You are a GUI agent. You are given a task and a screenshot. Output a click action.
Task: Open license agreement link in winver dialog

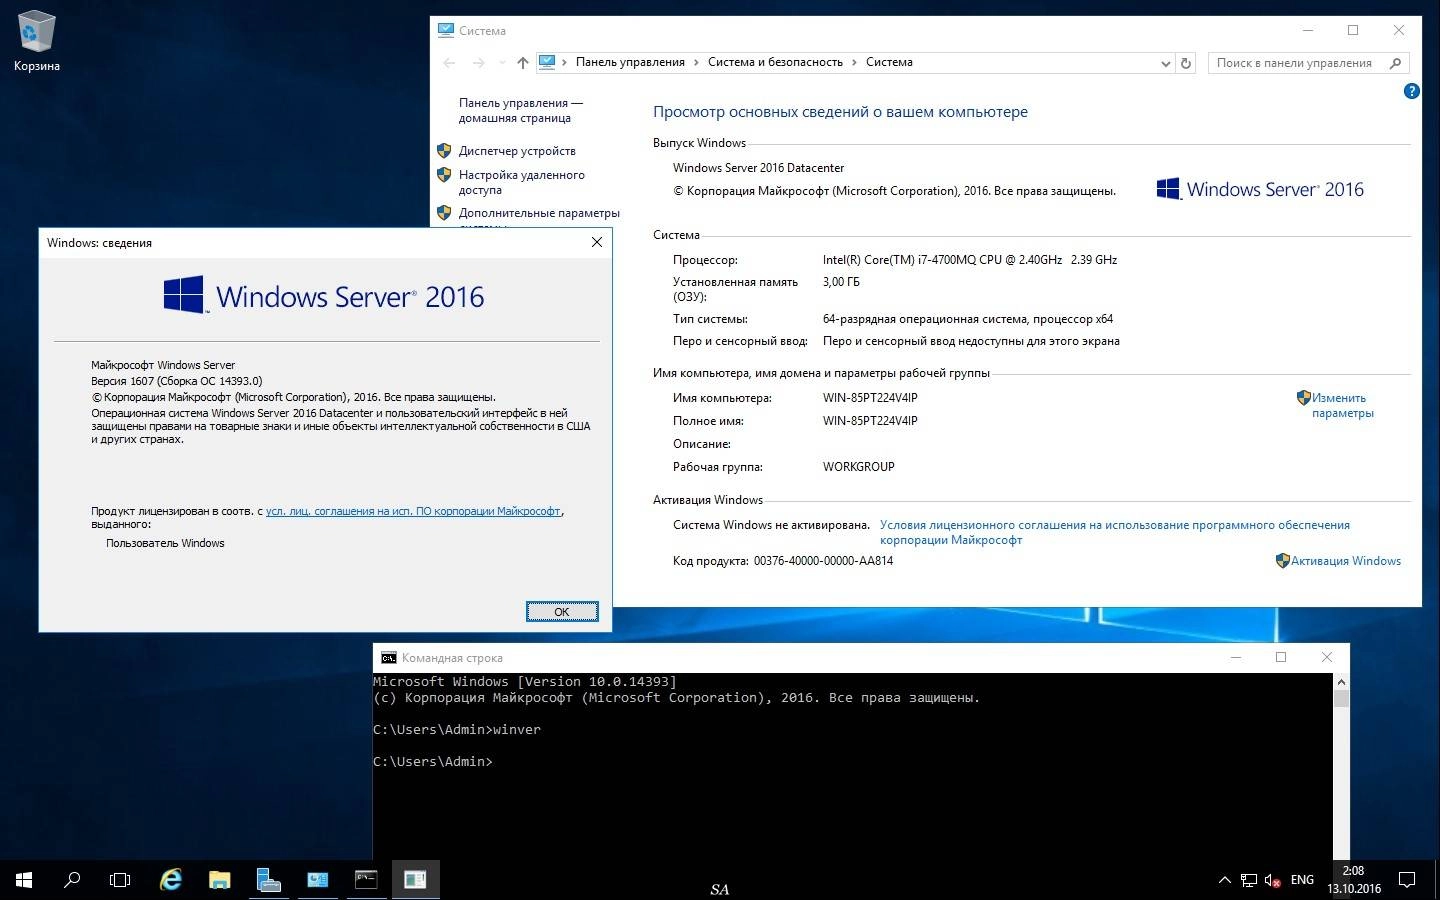click(413, 511)
